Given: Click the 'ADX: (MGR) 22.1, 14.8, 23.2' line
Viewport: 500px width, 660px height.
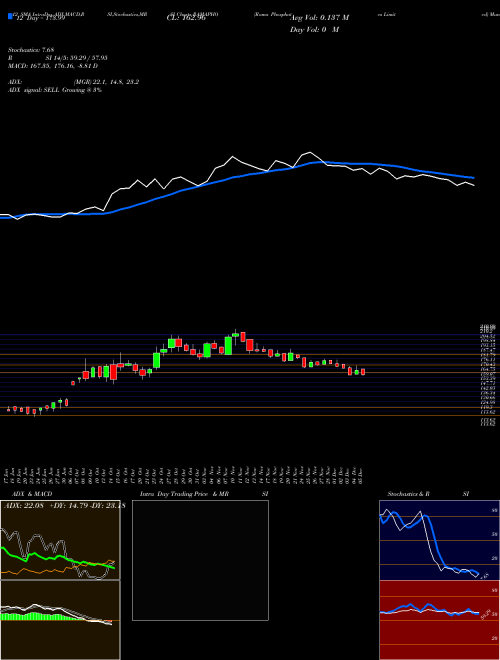Looking at the screenshot, I should pyautogui.click(x=74, y=82).
